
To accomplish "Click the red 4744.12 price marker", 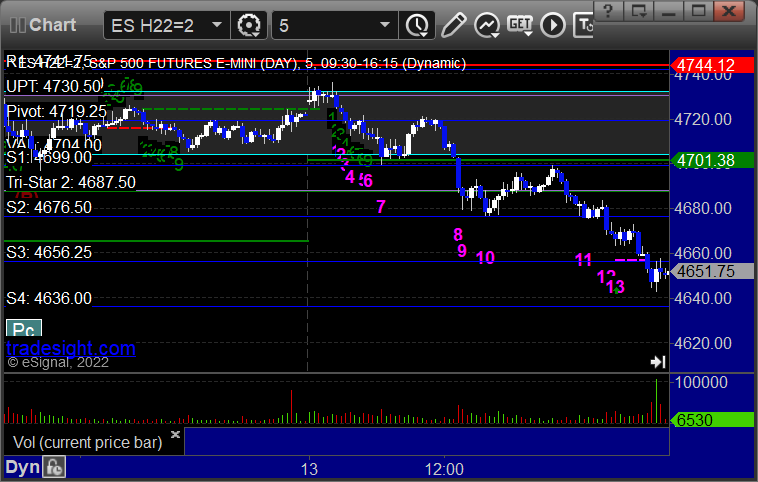I will [712, 65].
